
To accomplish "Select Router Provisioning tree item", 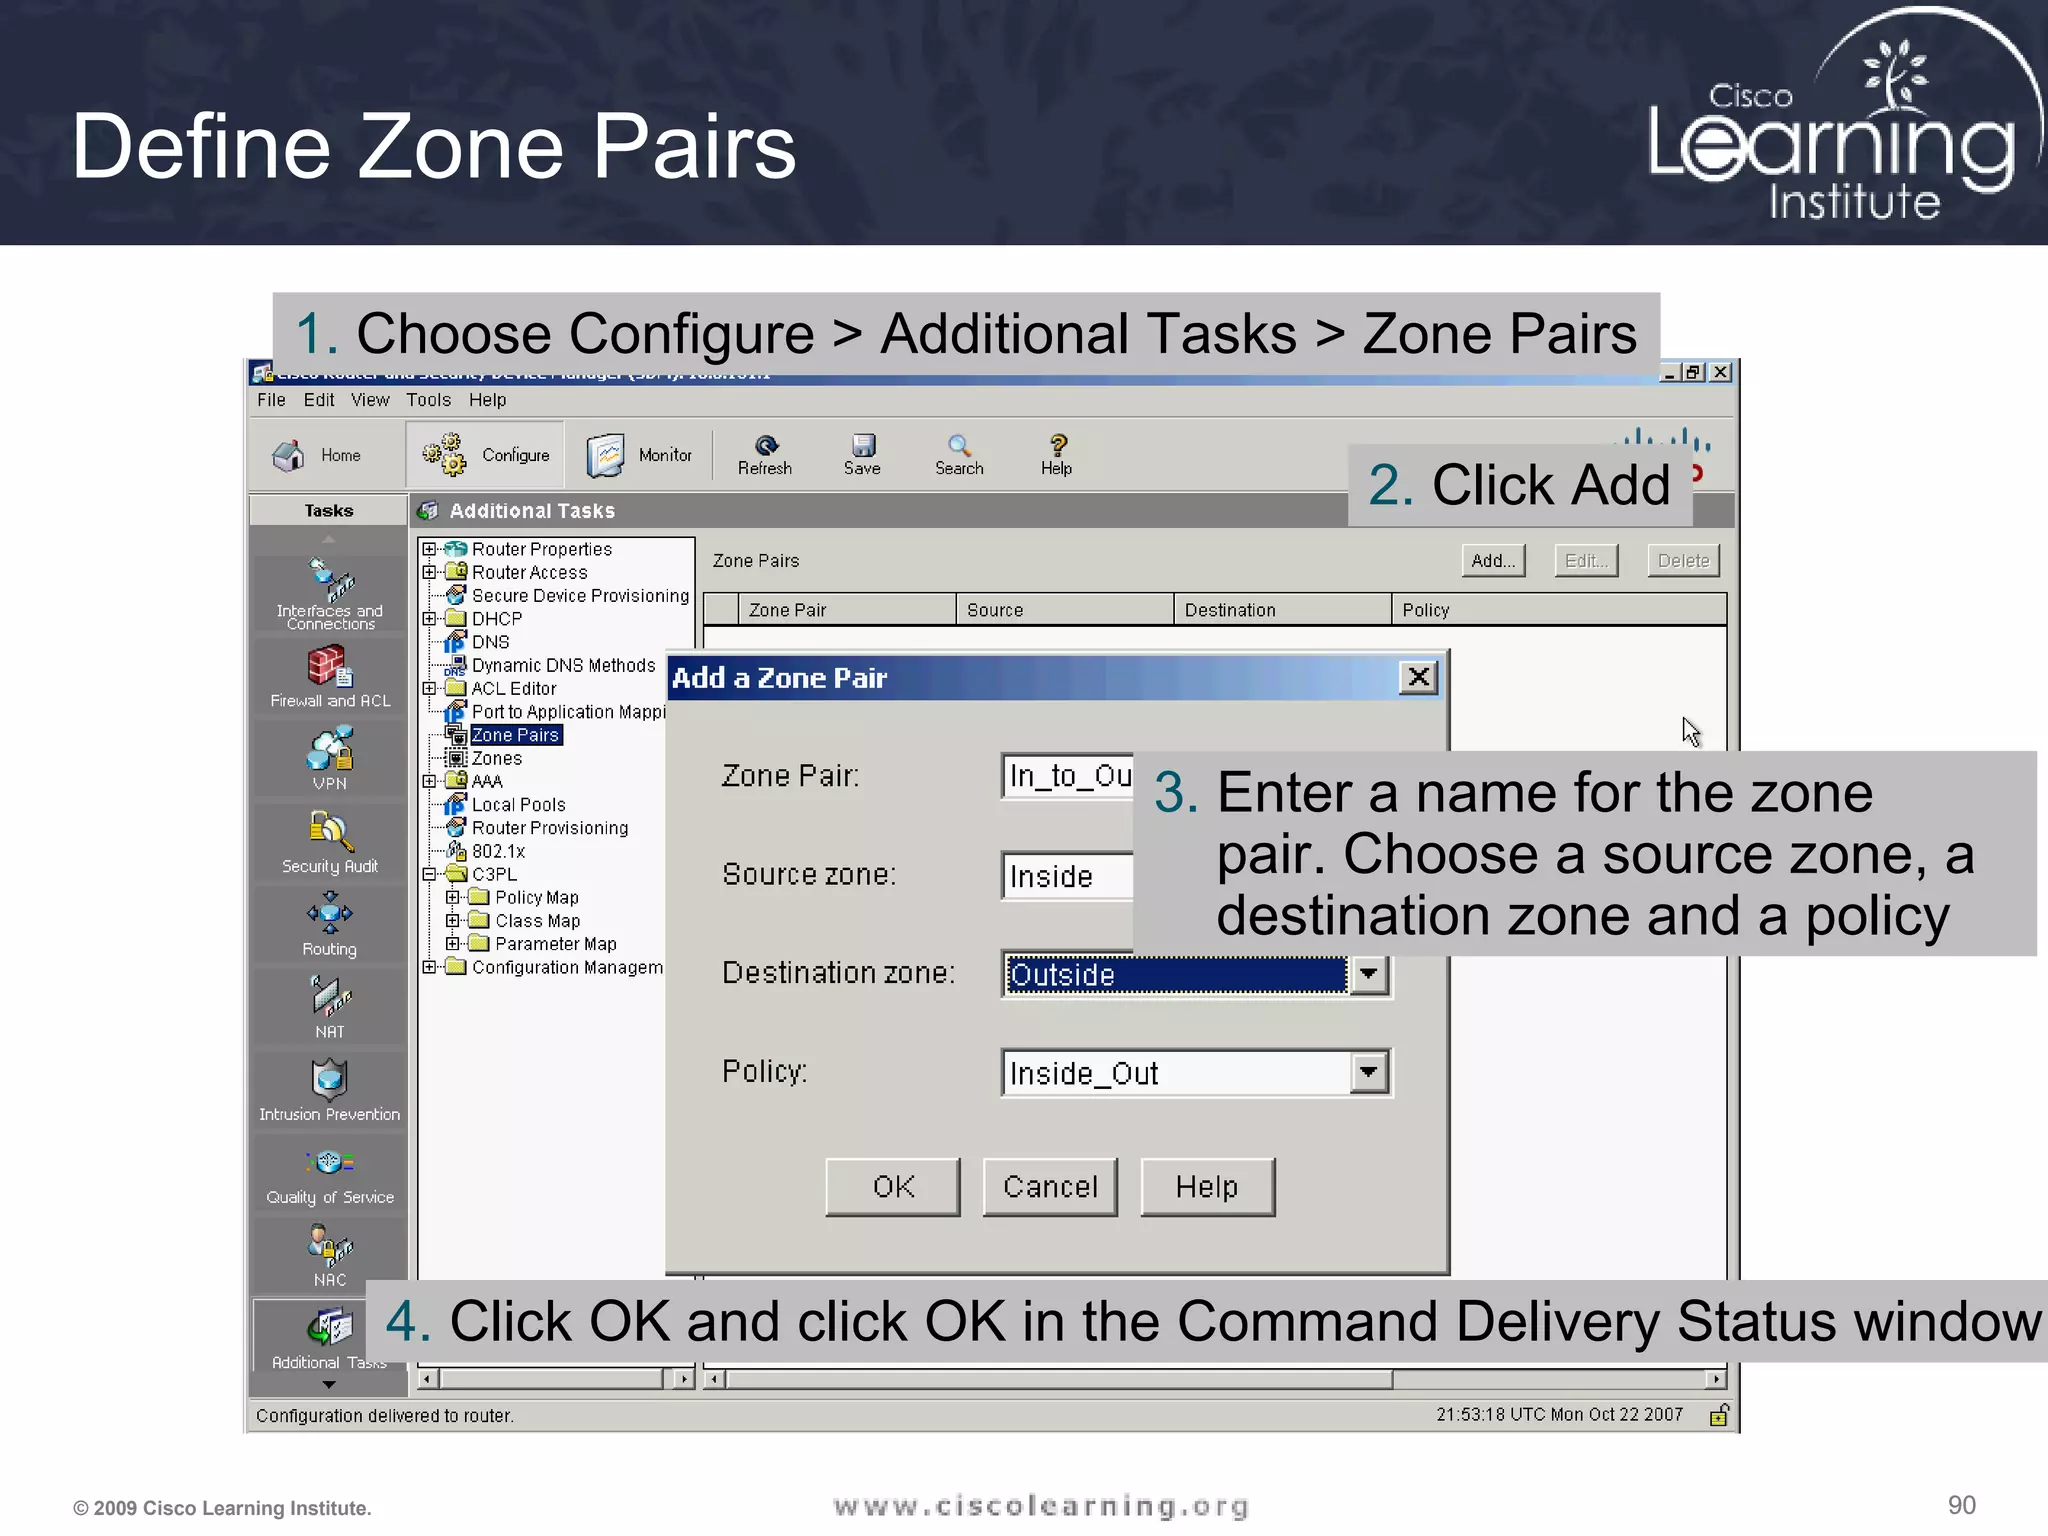I will tap(550, 828).
